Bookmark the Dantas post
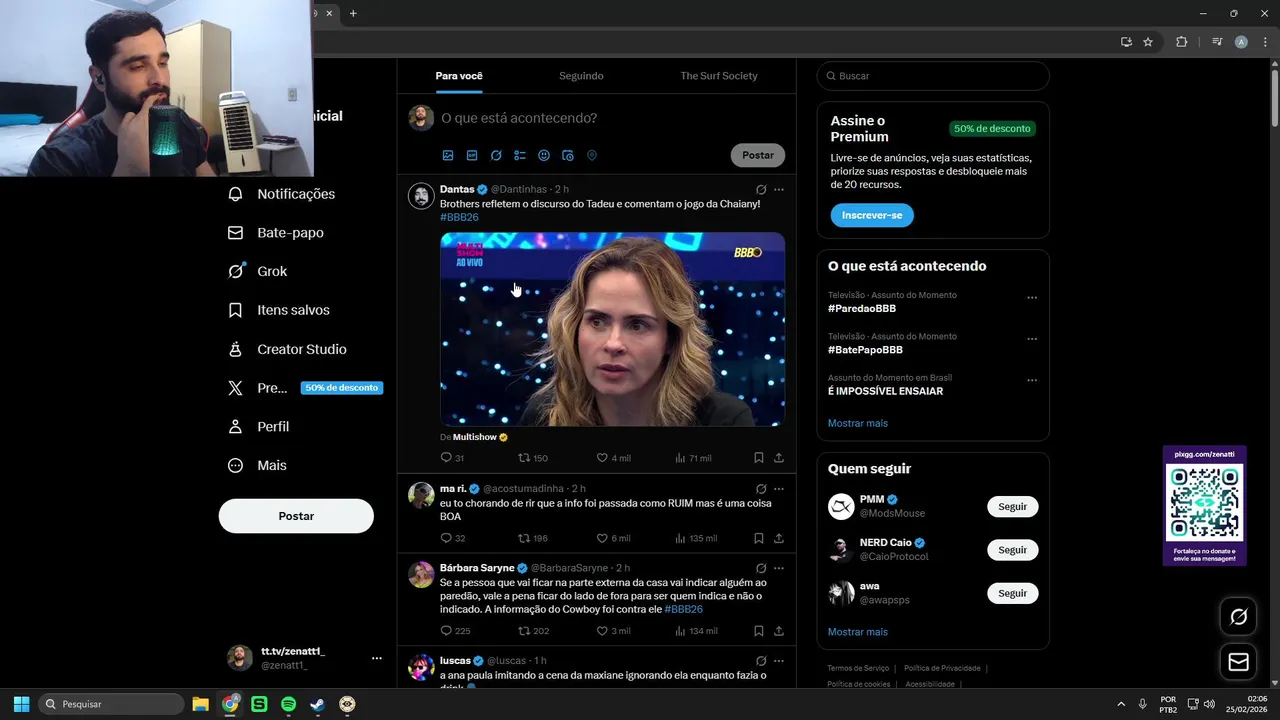The width and height of the screenshot is (1280, 720). coord(759,458)
